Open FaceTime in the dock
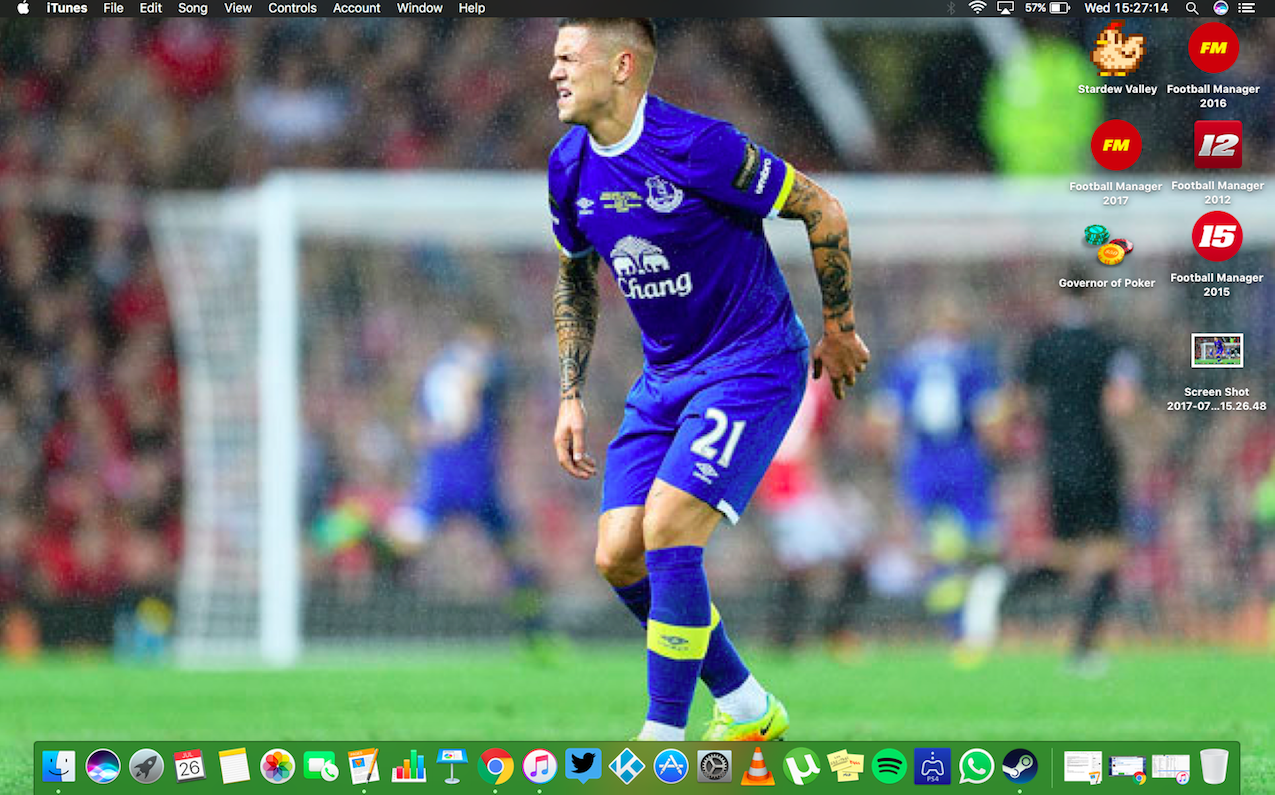The image size is (1275, 795). (x=321, y=767)
